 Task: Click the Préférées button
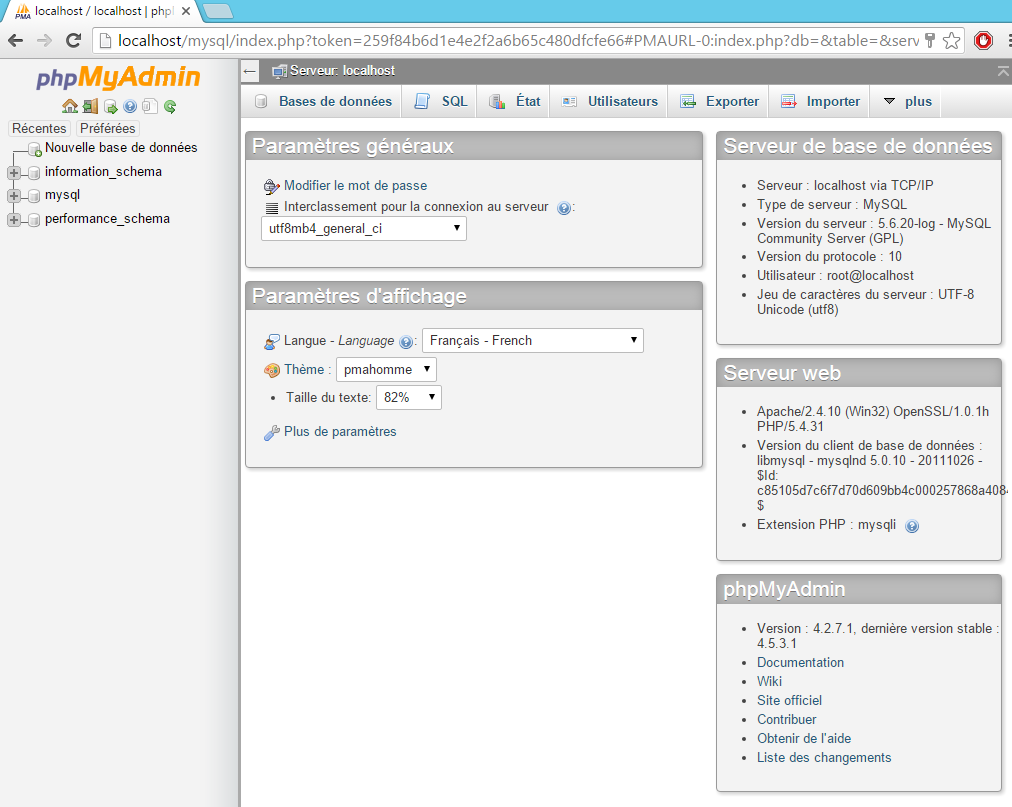point(107,128)
